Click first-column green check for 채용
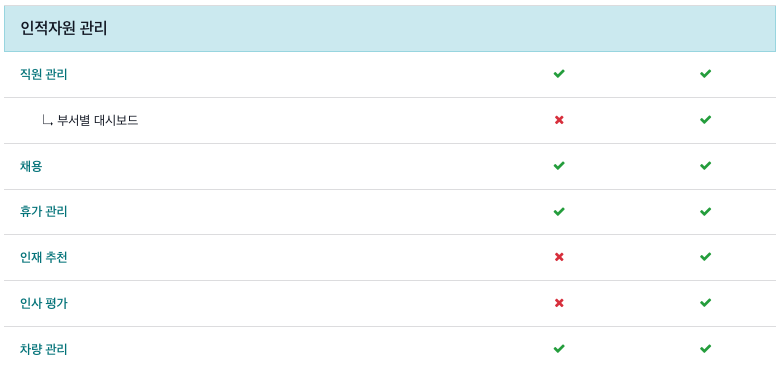Image resolution: width=781 pixels, height=372 pixels. click(559, 165)
